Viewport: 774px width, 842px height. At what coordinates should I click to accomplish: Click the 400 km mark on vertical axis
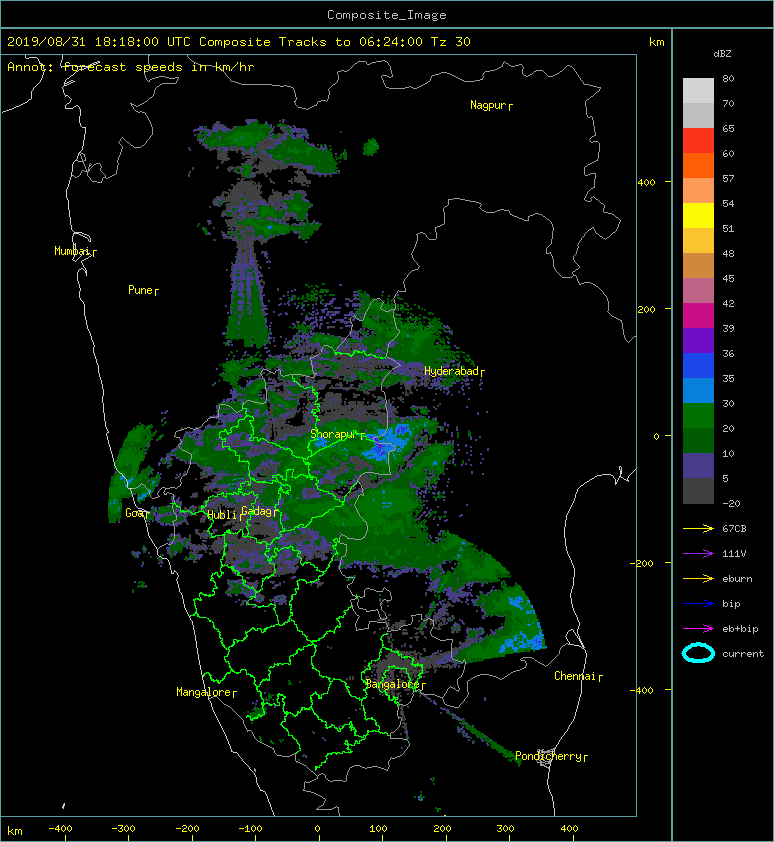pos(646,183)
